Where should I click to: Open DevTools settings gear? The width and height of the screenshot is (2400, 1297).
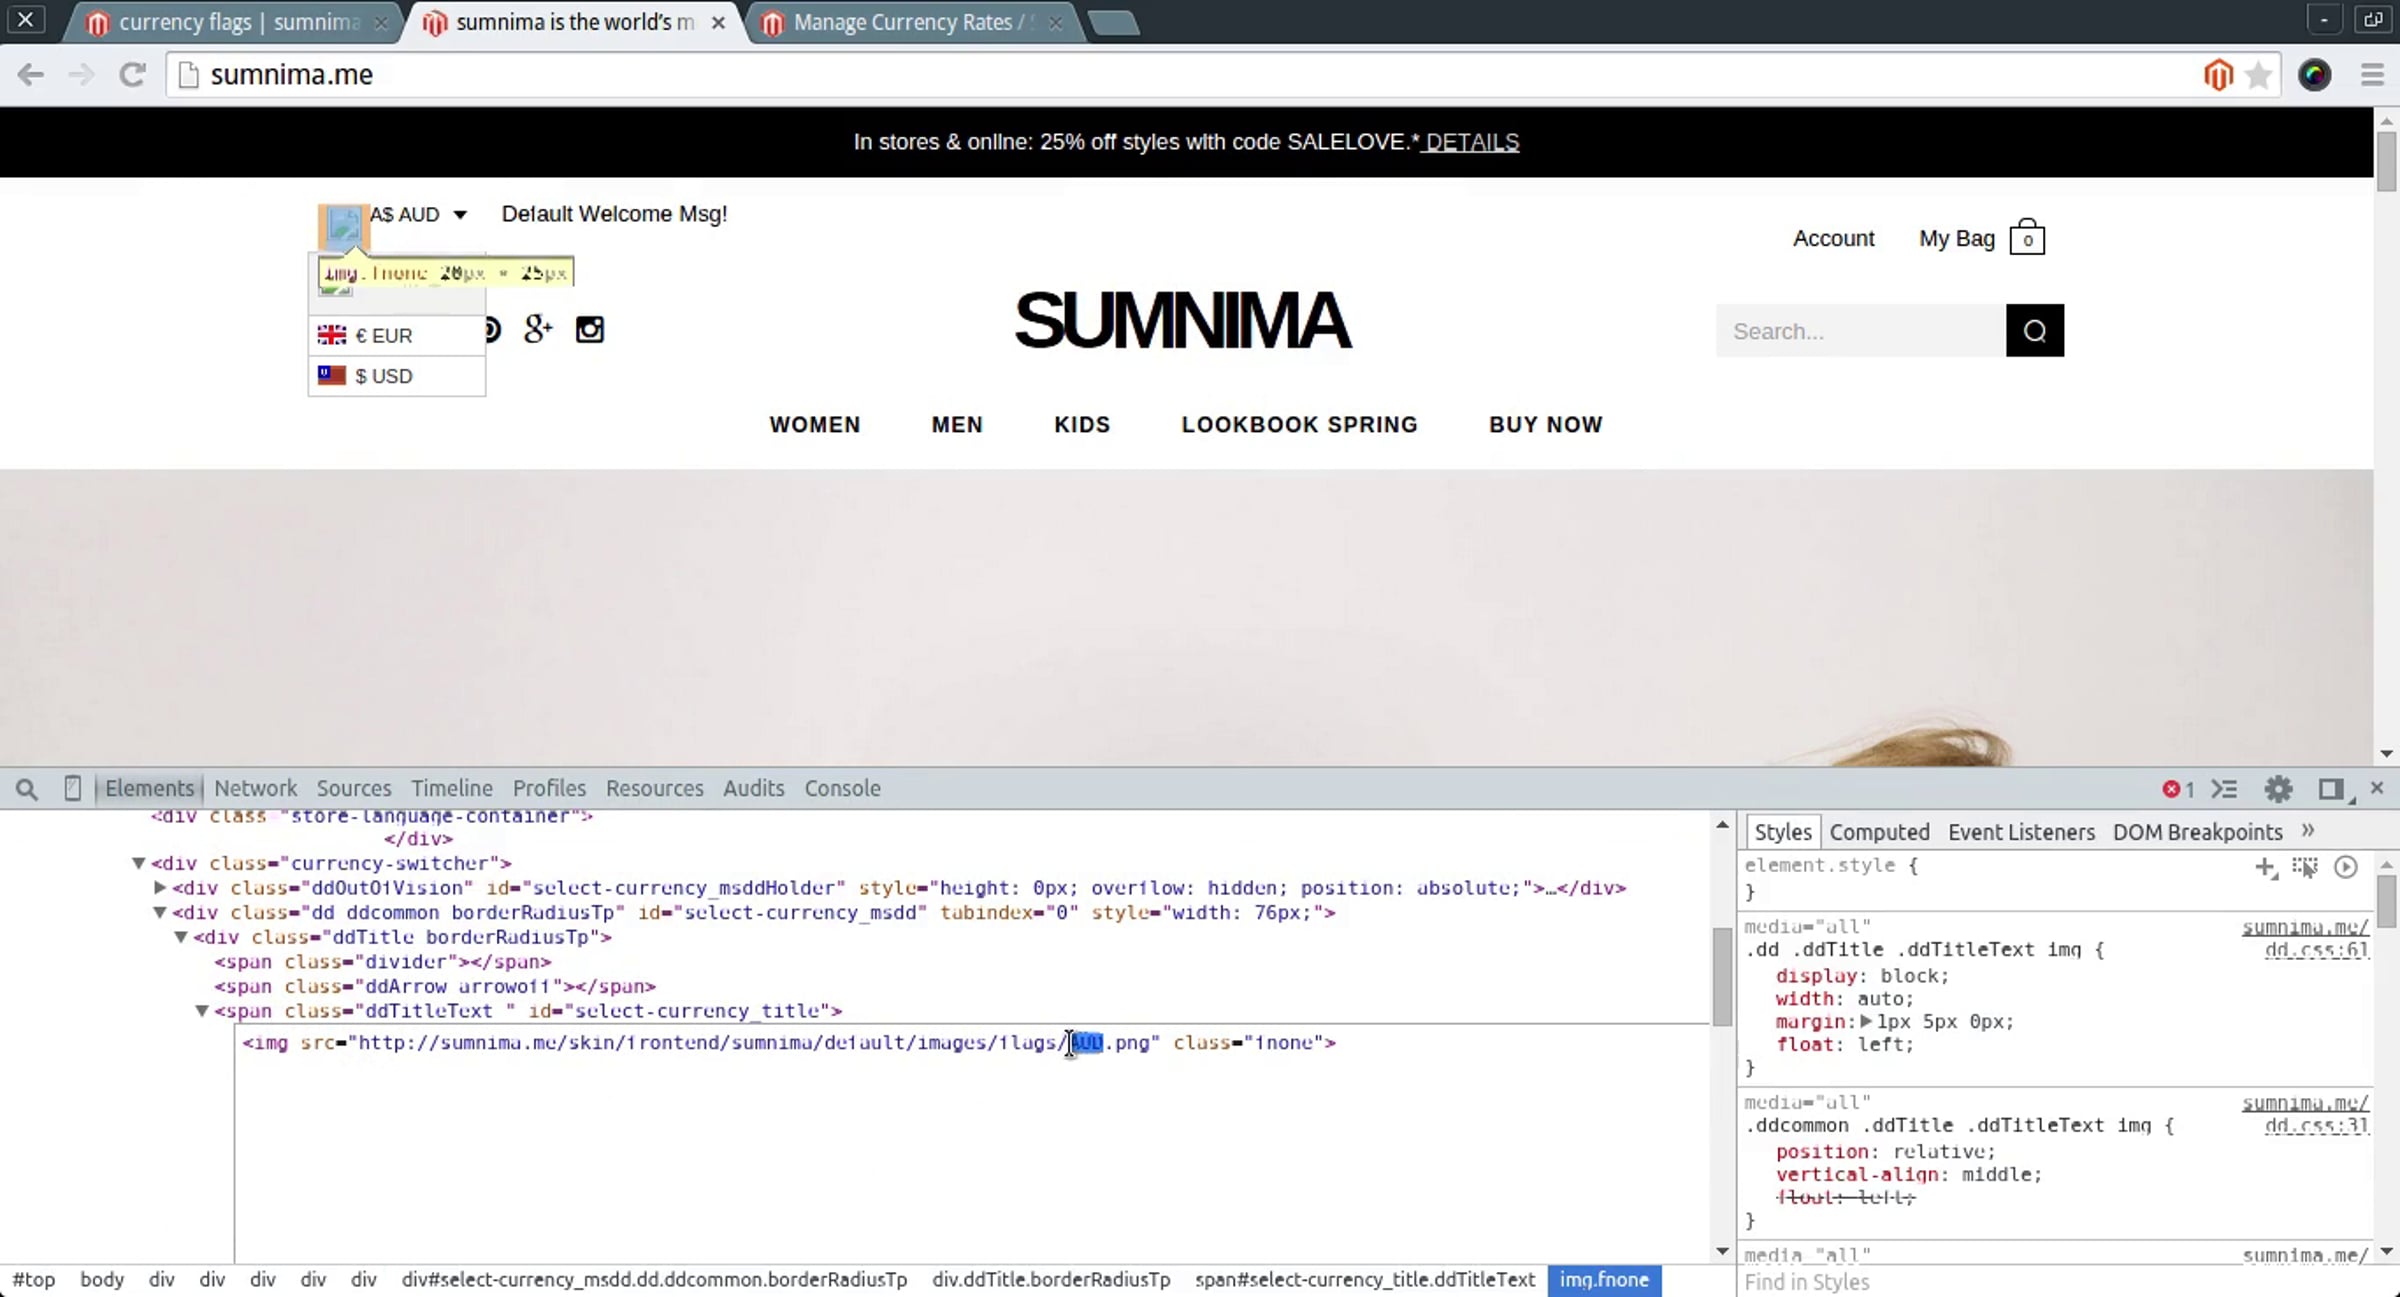[2278, 789]
